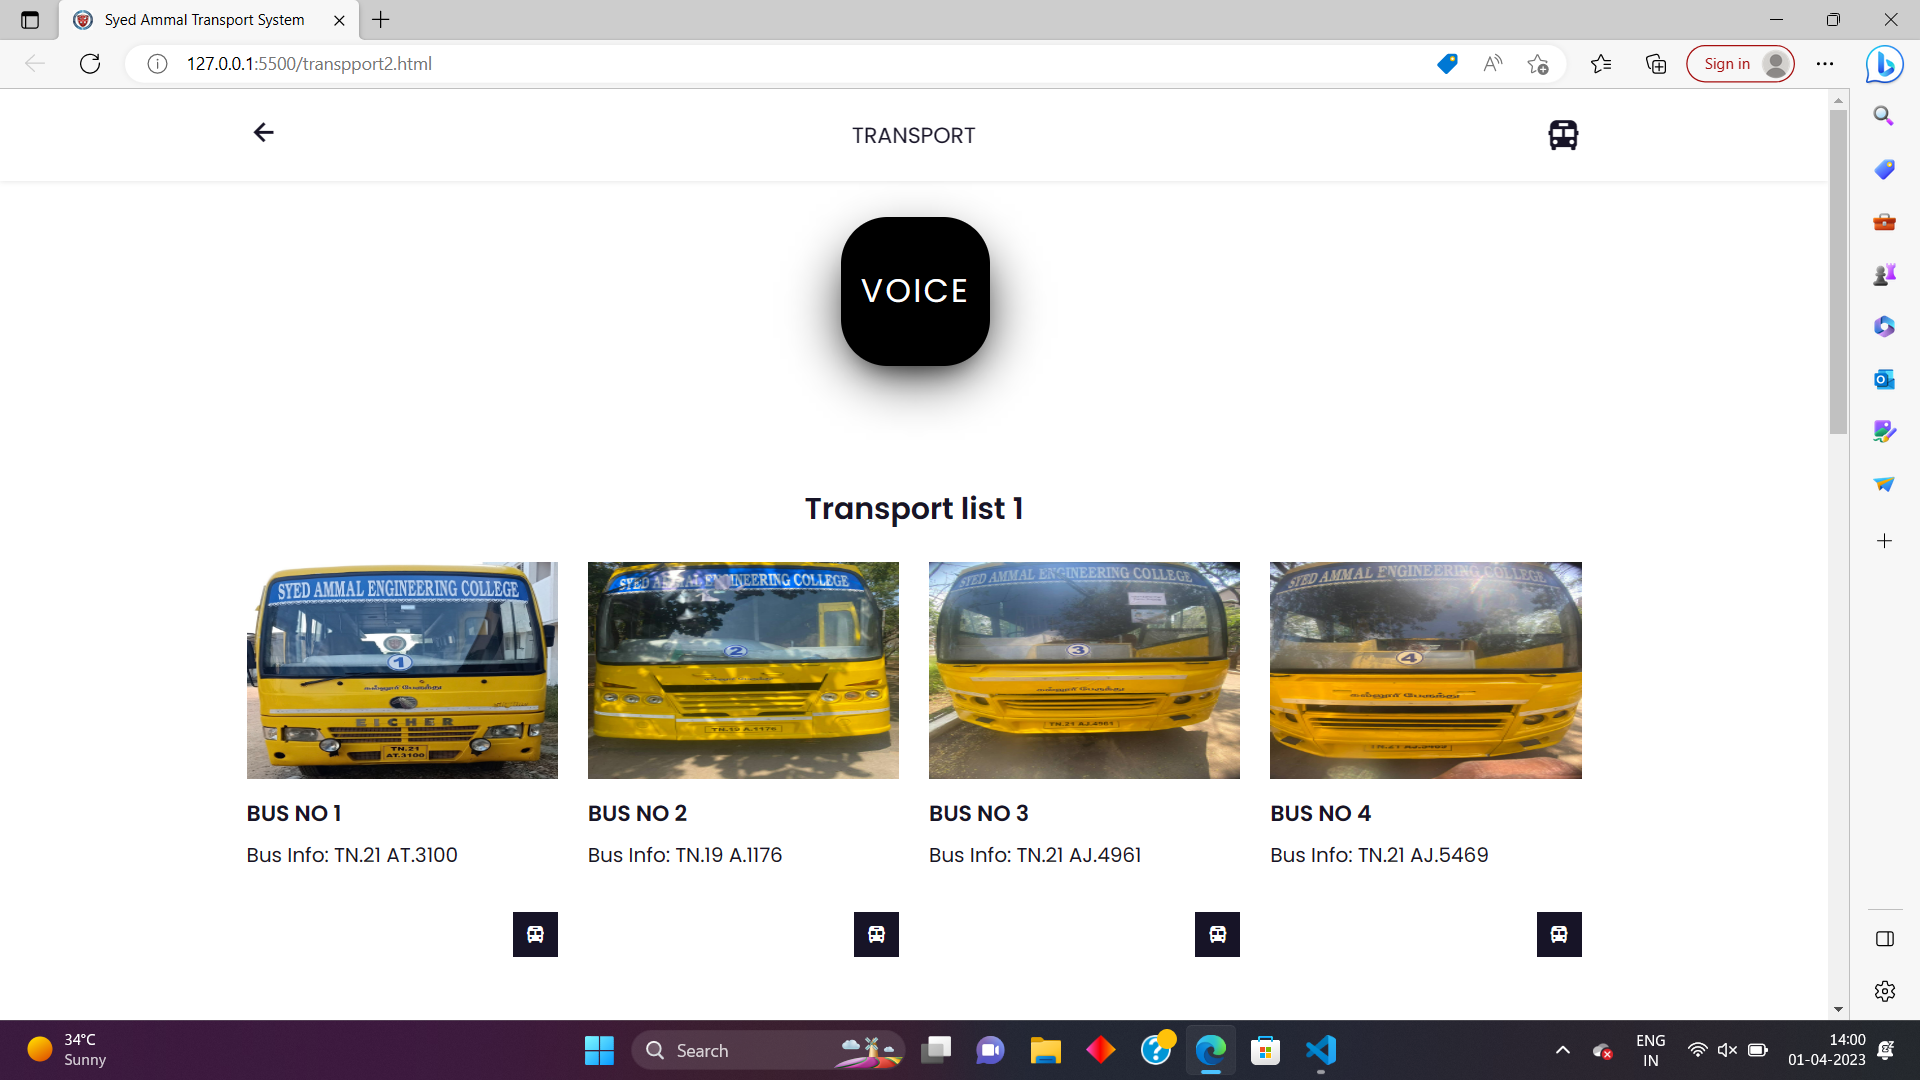This screenshot has height=1080, width=1920.
Task: Click the 'BUS NO 1' heading
Action: click(294, 813)
